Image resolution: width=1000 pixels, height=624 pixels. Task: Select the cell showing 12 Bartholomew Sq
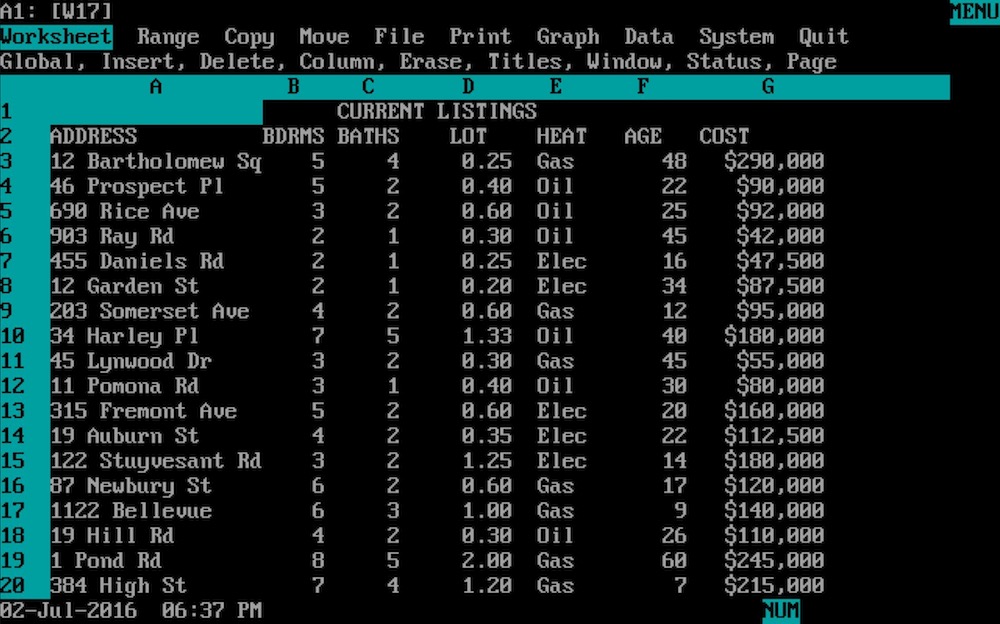(155, 161)
